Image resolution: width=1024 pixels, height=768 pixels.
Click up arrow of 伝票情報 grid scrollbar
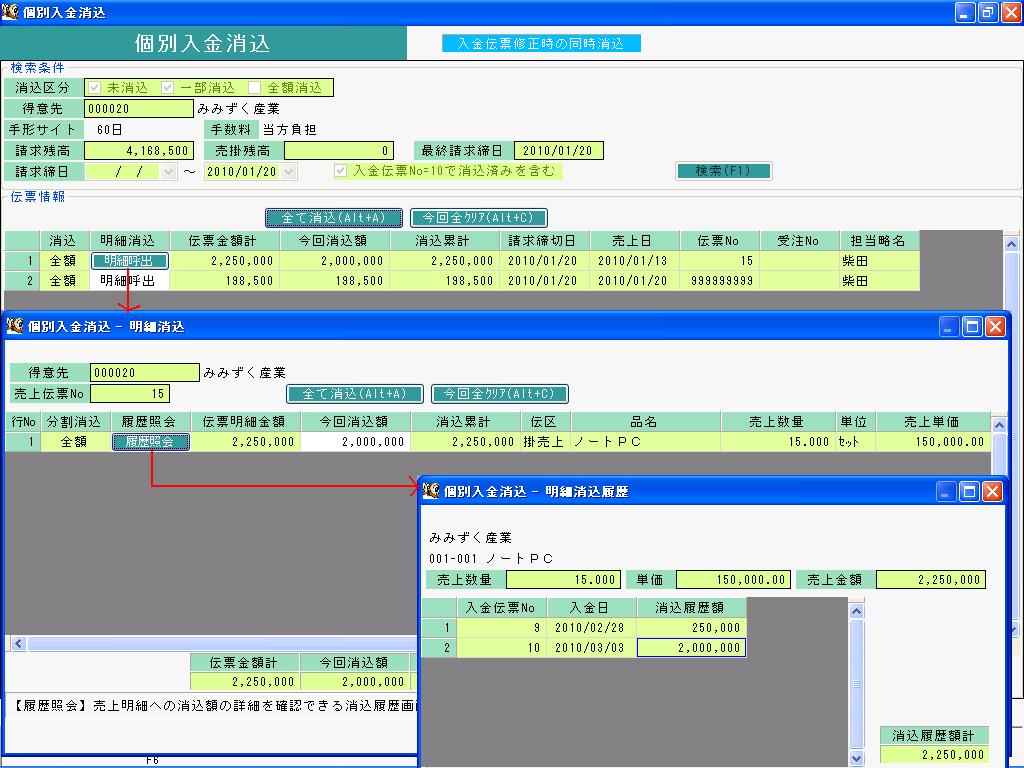(x=1011, y=244)
